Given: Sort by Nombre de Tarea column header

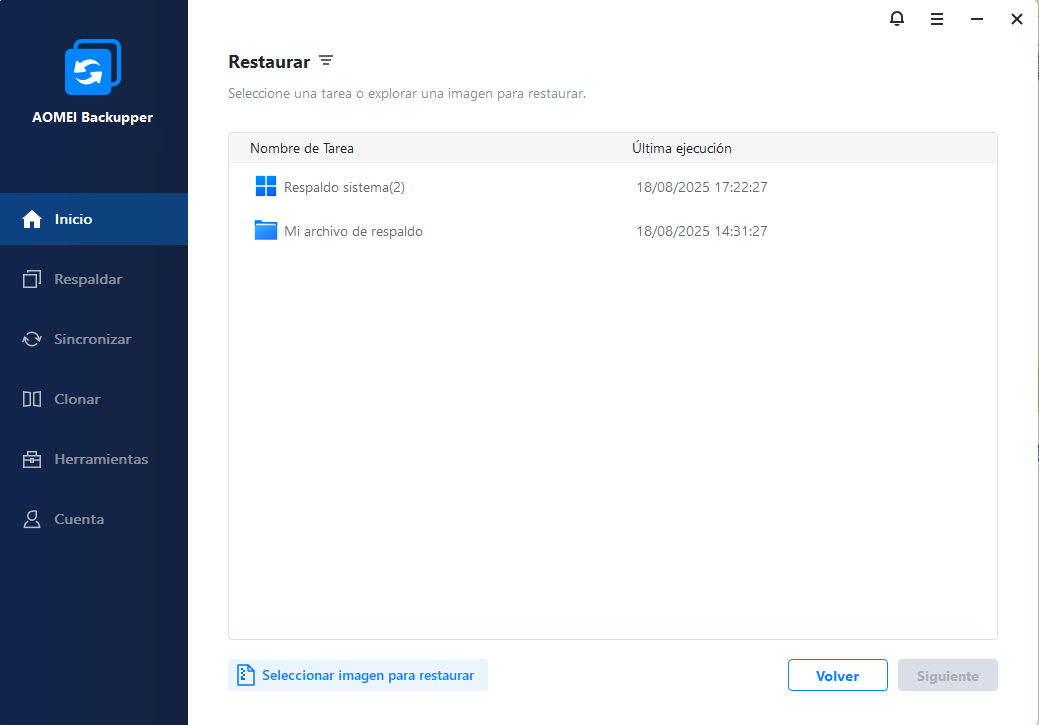Looking at the screenshot, I should [302, 148].
